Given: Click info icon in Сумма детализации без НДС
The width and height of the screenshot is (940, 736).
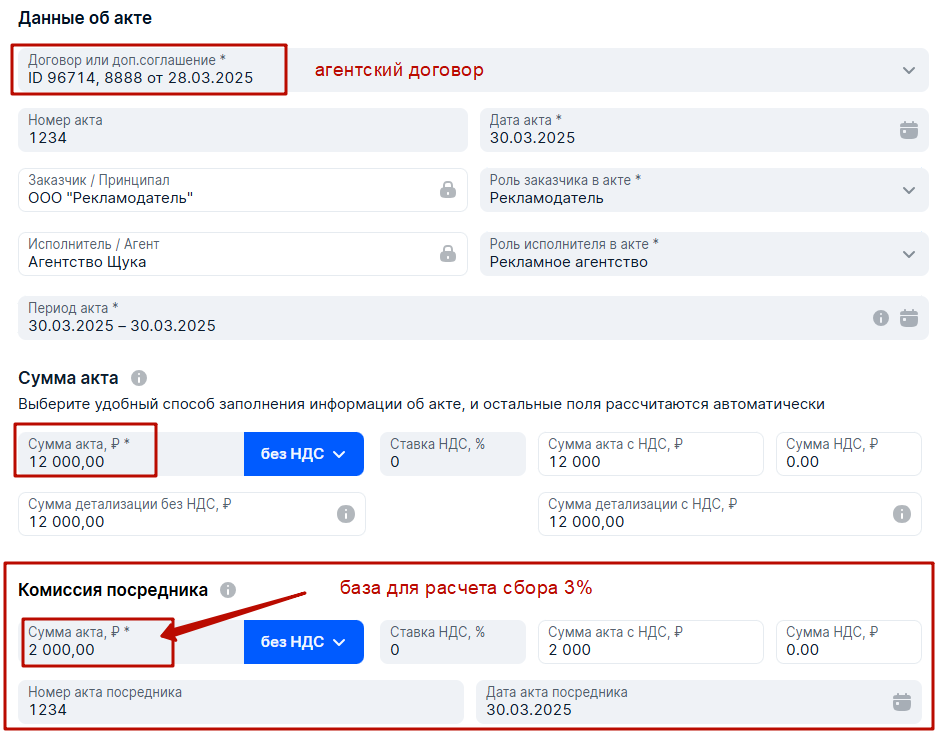Looking at the screenshot, I should pyautogui.click(x=345, y=514).
